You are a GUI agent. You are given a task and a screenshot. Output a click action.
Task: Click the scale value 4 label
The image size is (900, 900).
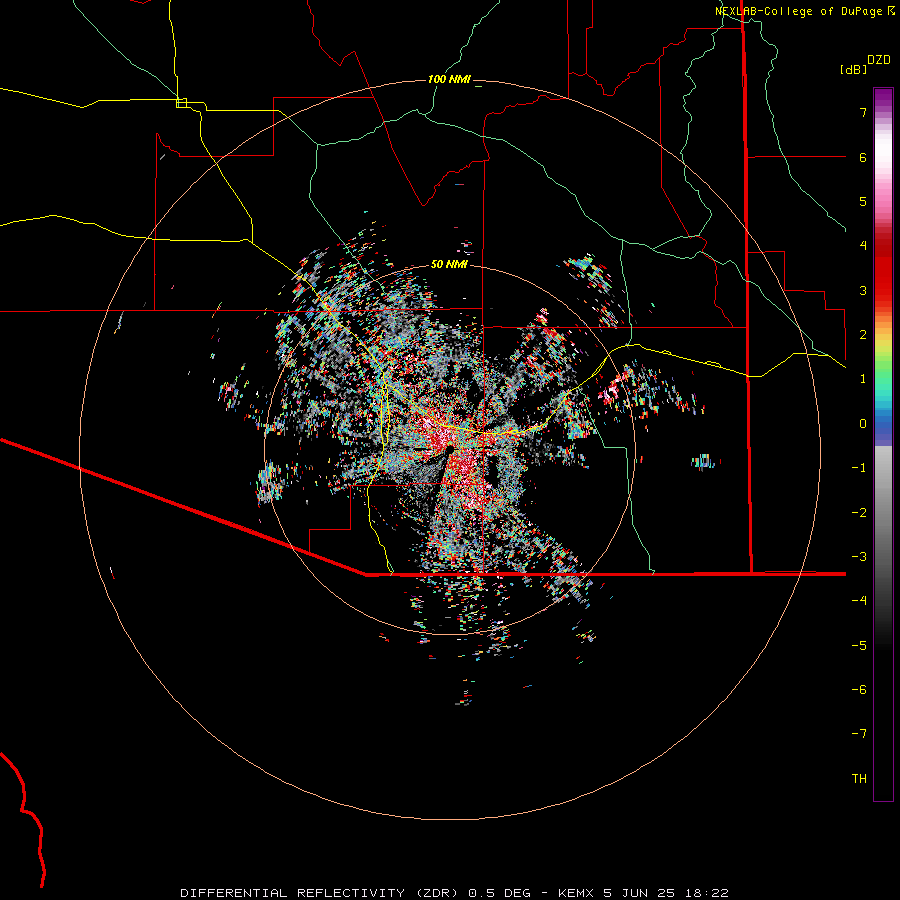(x=863, y=246)
